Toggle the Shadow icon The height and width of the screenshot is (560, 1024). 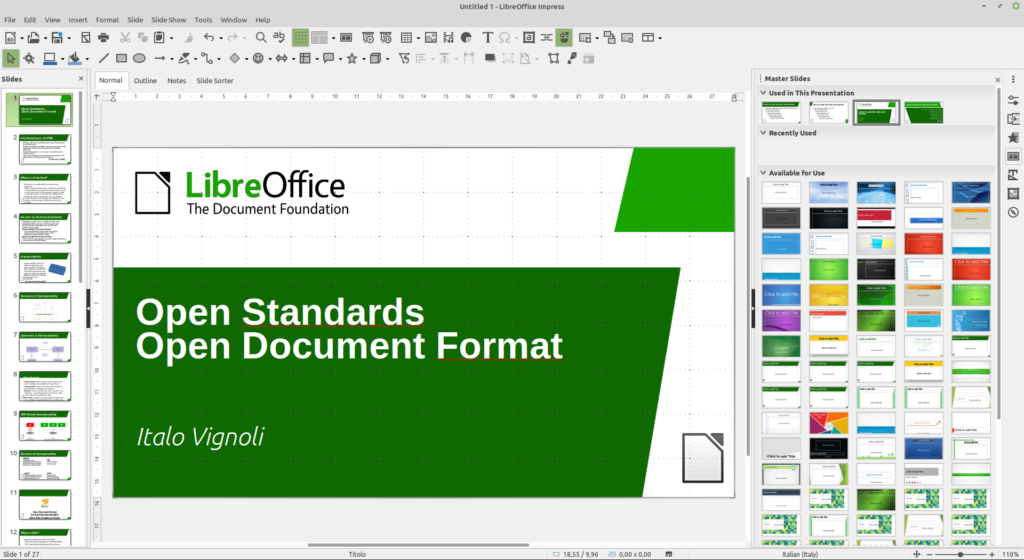tap(490, 59)
